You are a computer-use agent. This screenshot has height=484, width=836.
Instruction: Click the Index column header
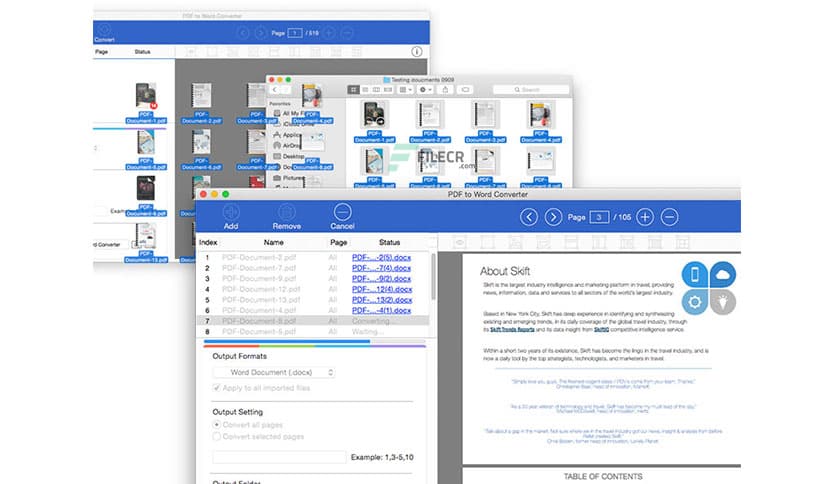point(208,243)
